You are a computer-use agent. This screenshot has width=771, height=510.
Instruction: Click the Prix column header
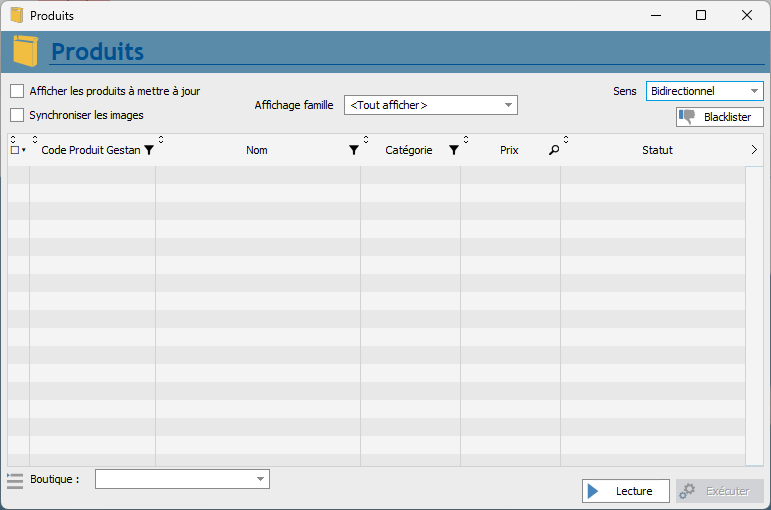(509, 150)
